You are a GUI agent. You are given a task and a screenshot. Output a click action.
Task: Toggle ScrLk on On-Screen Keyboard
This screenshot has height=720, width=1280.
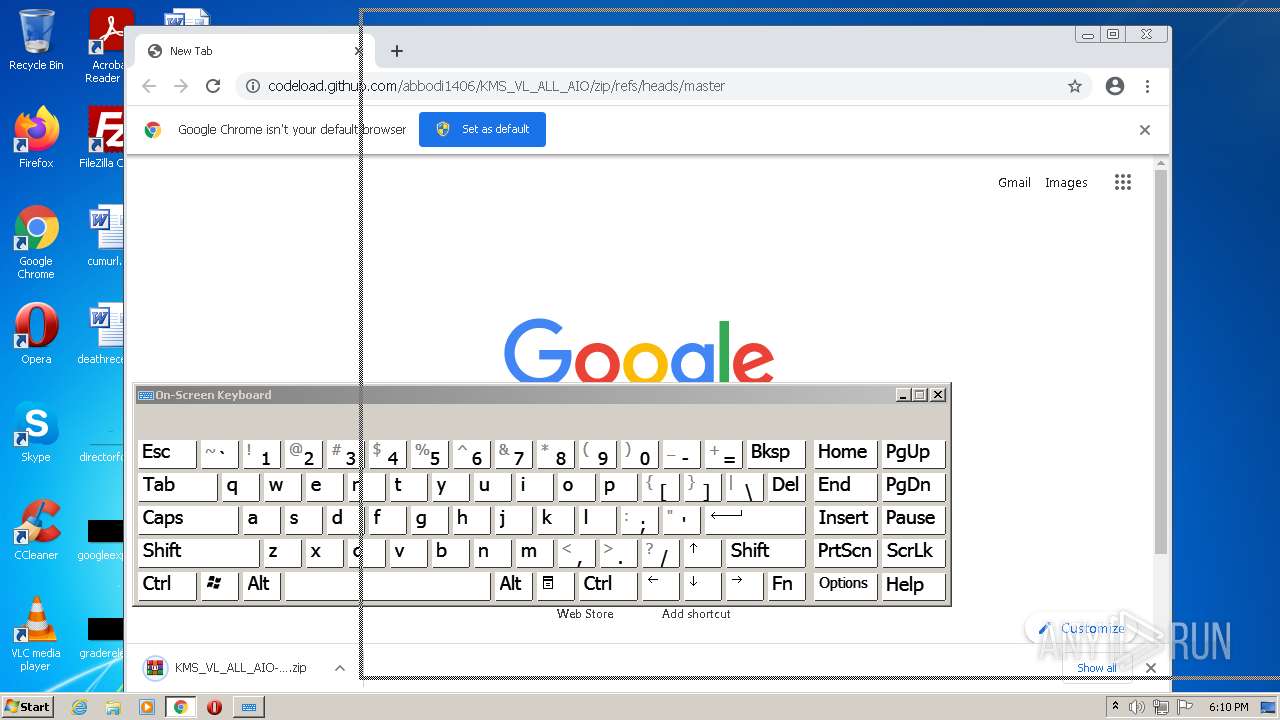pyautogui.click(x=914, y=553)
